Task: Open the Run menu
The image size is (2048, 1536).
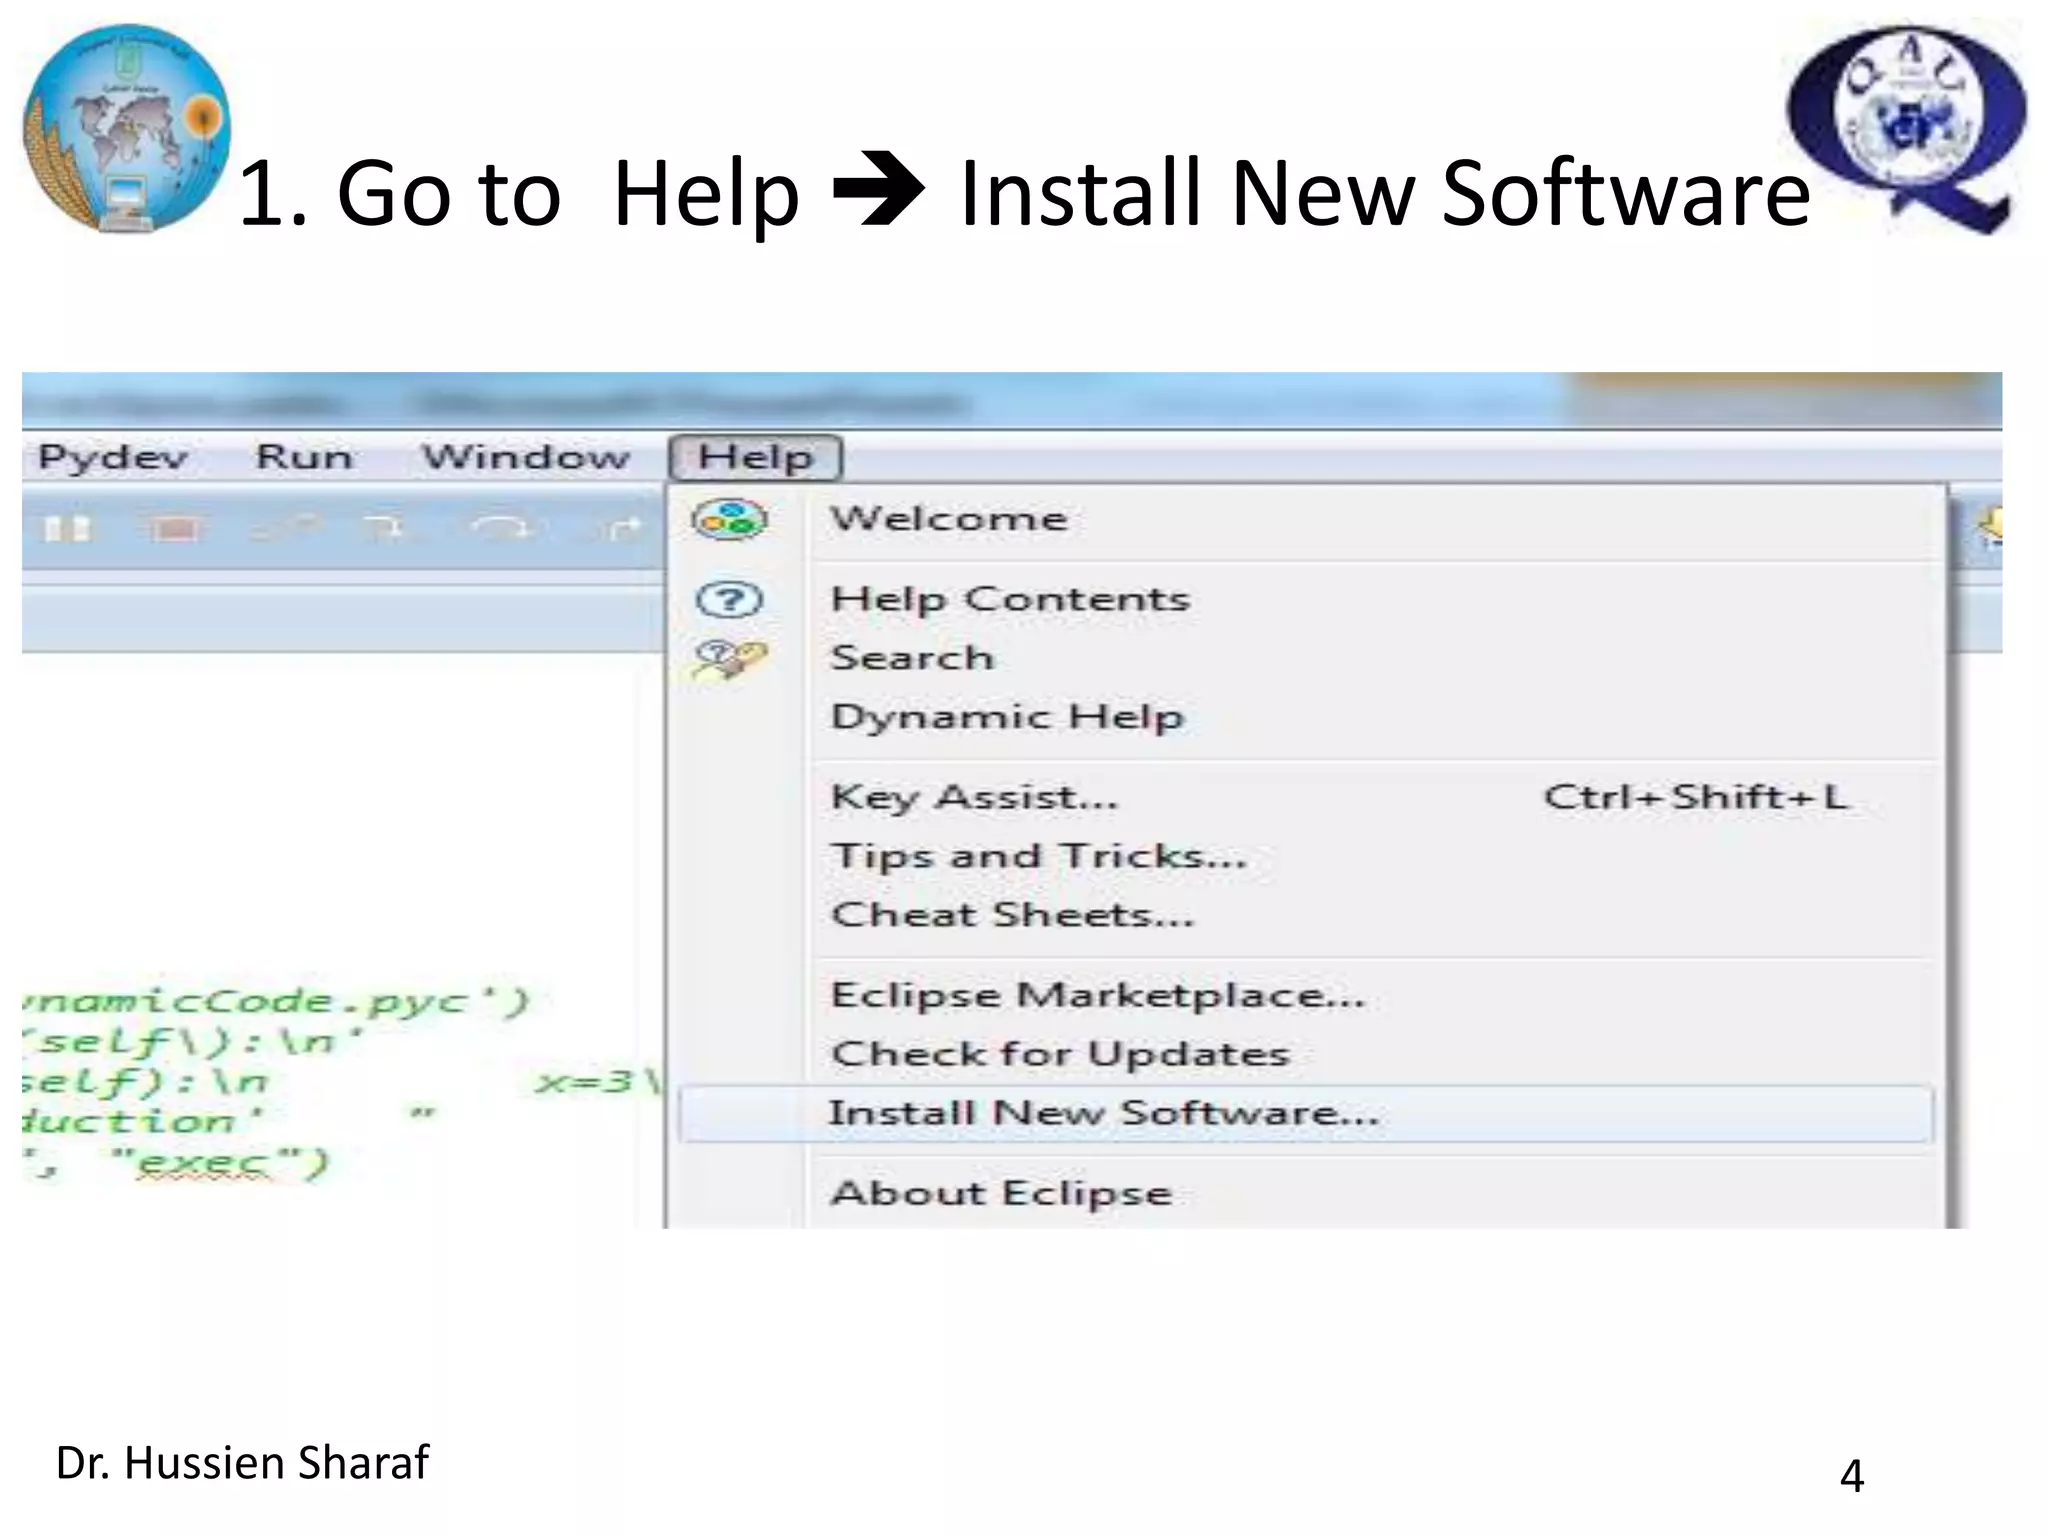Action: (304, 457)
